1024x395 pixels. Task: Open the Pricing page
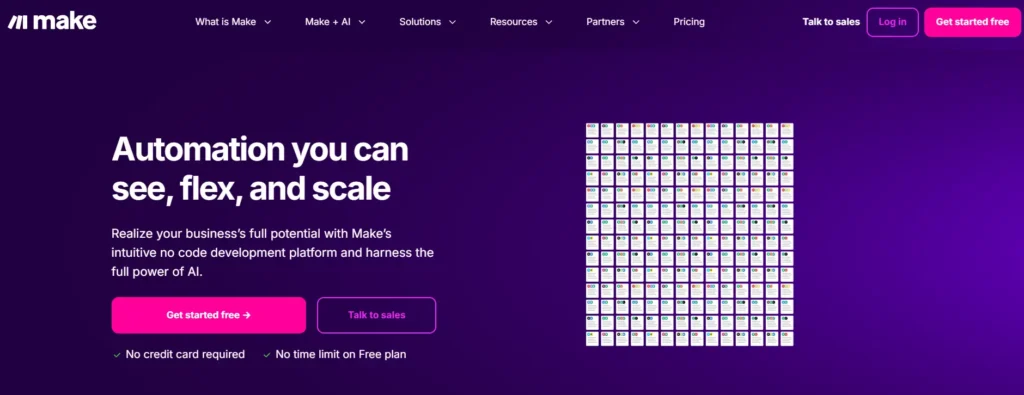point(689,22)
